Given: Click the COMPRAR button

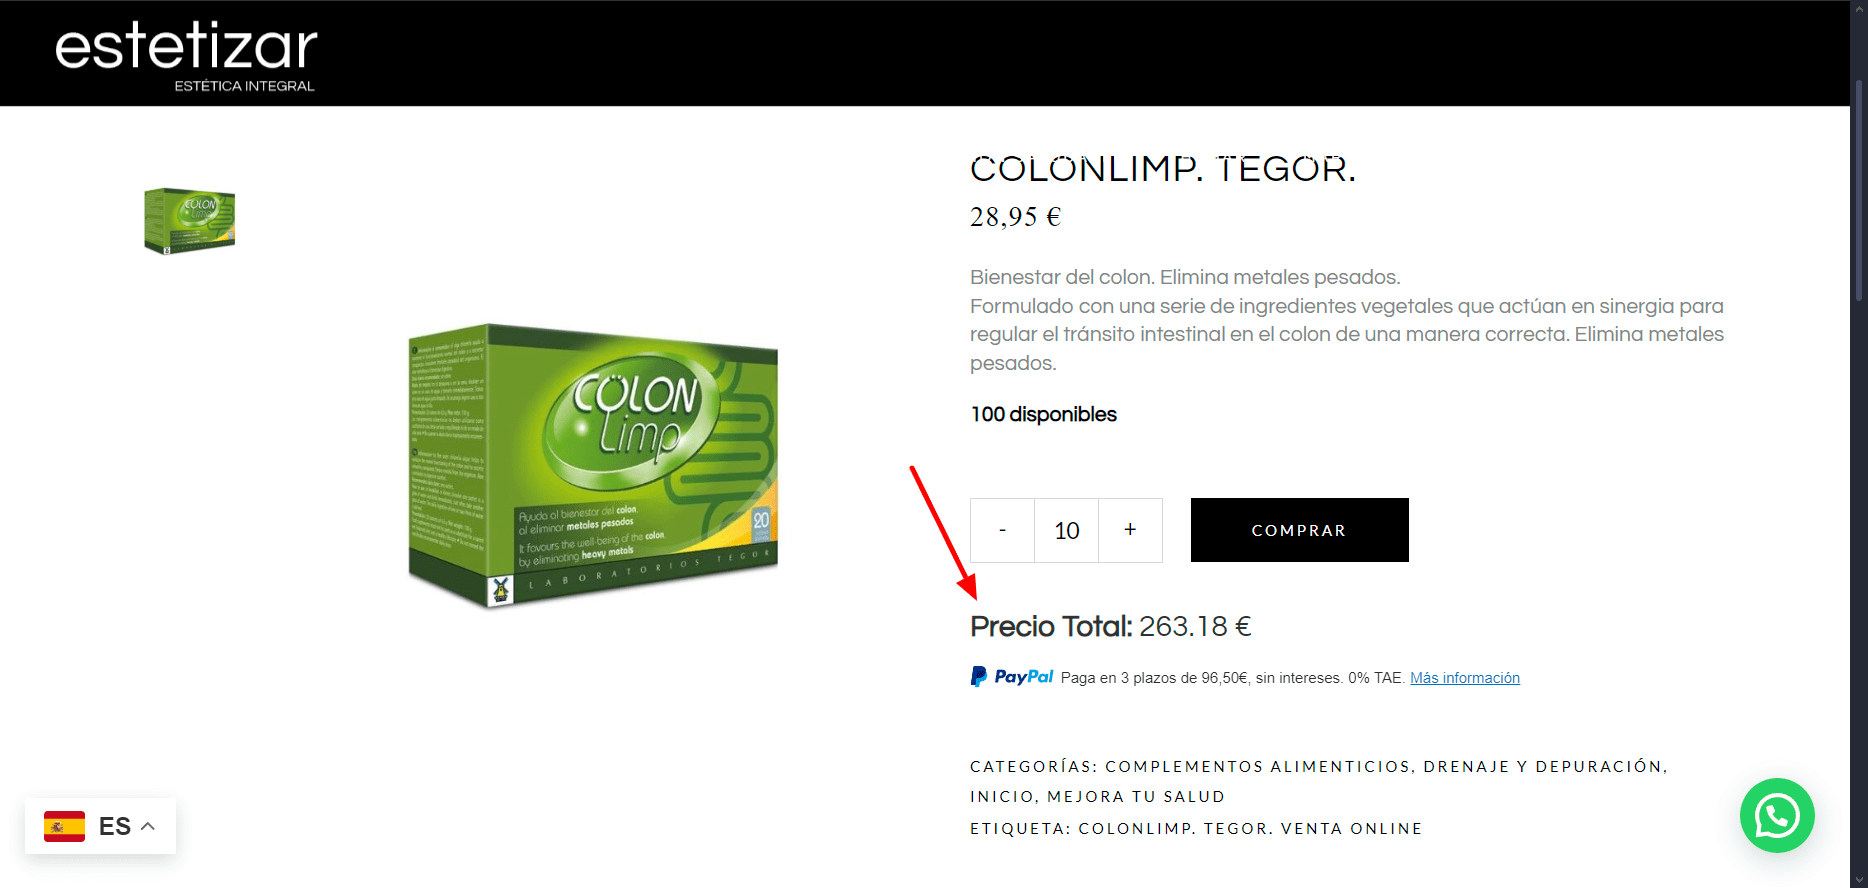Looking at the screenshot, I should pos(1299,530).
